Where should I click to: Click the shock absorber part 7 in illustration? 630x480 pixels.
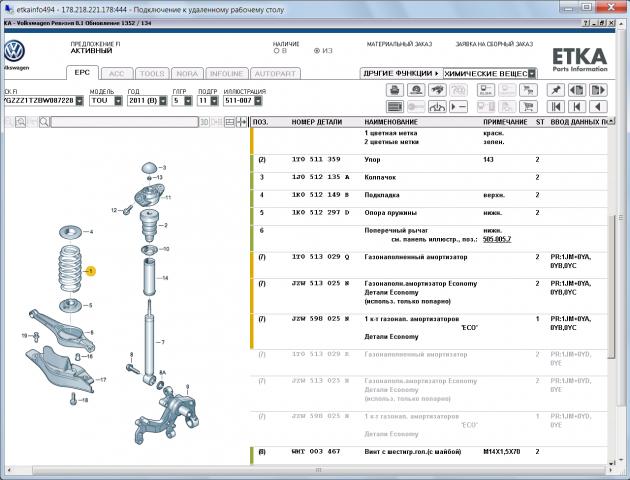149,341
